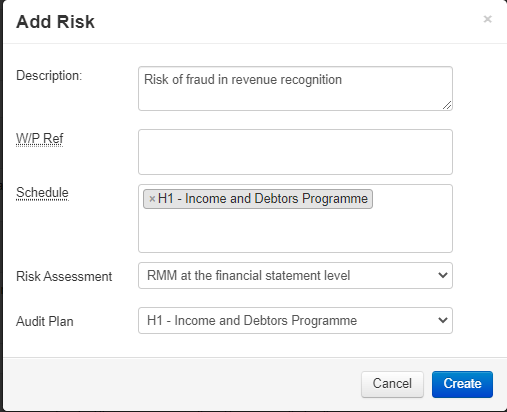Image resolution: width=507 pixels, height=412 pixels.
Task: Click the grey footer left of Cancel
Action: click(x=182, y=384)
